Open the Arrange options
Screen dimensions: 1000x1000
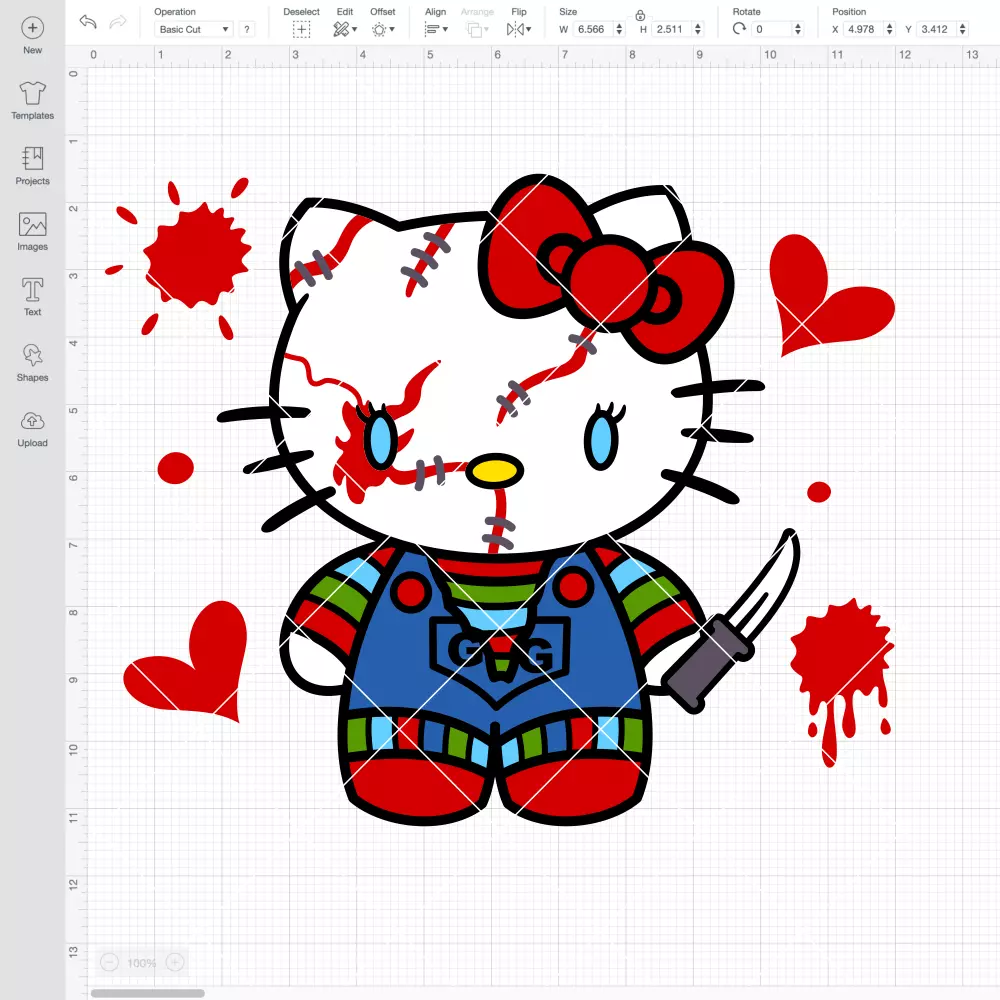[478, 29]
